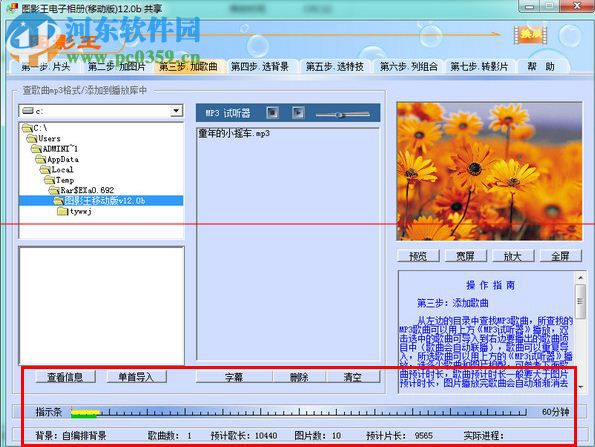This screenshot has width=595, height=447.
Task: Select the Users folder
Action: pyautogui.click(x=44, y=139)
